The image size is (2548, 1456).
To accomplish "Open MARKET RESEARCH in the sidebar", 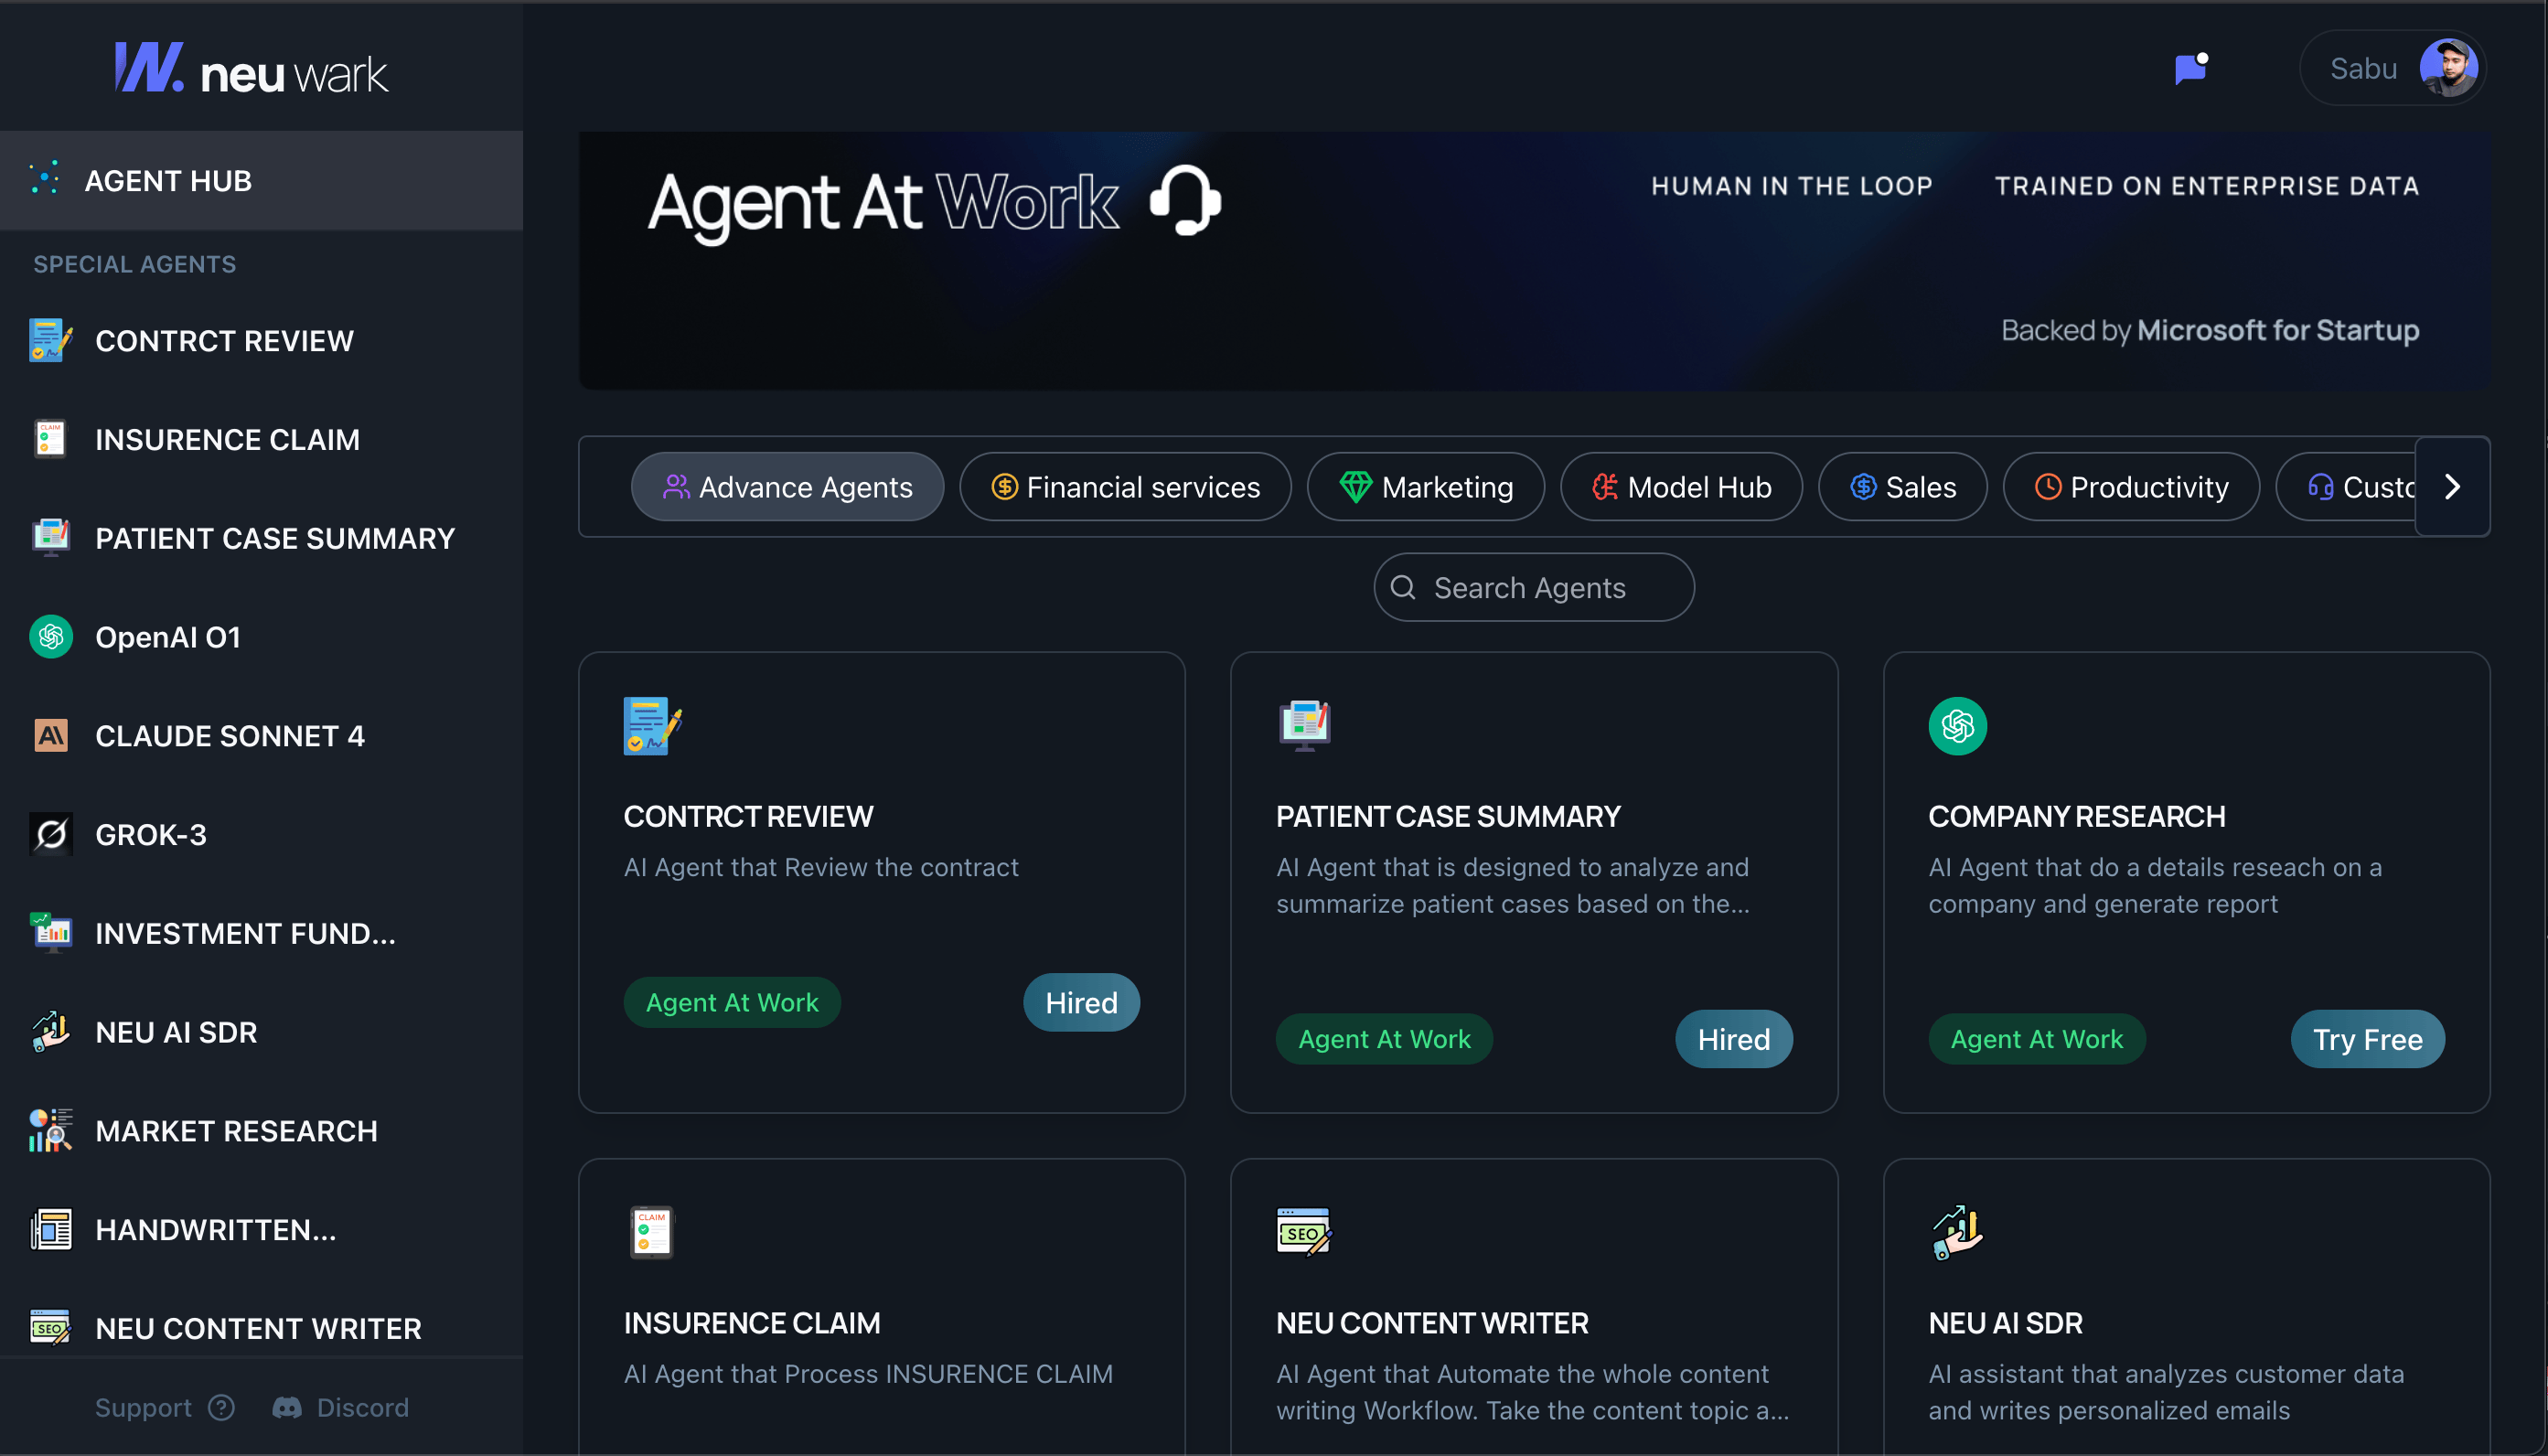I will [236, 1131].
